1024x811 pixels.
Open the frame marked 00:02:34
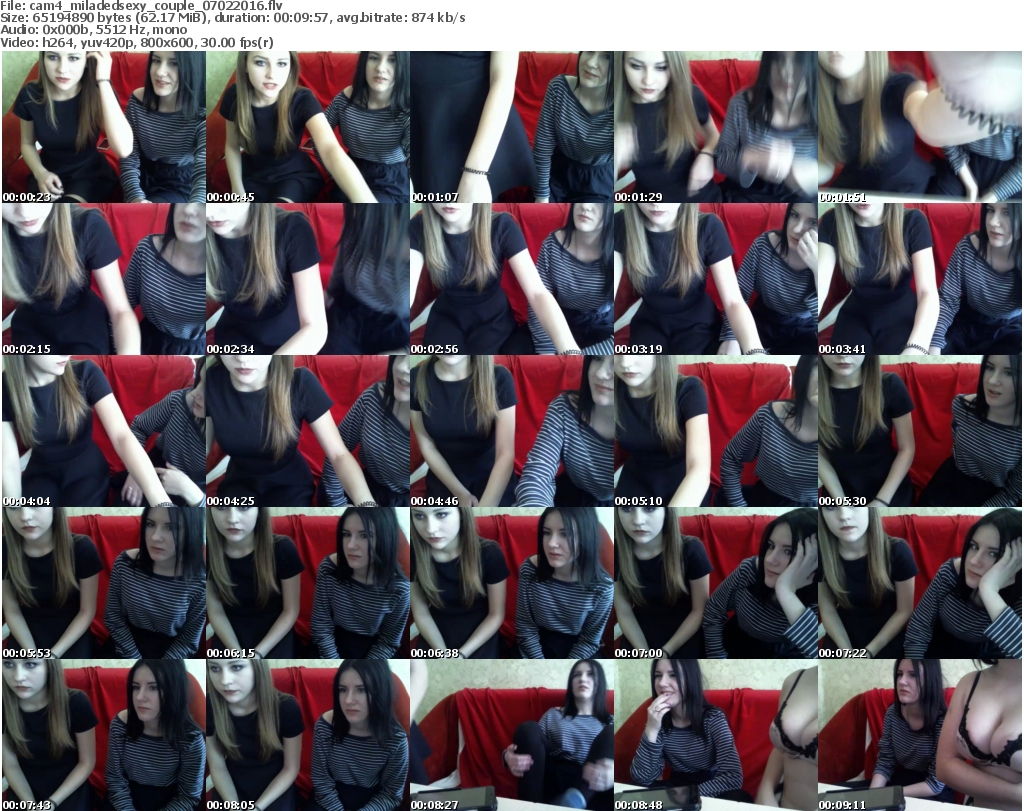(x=308, y=279)
